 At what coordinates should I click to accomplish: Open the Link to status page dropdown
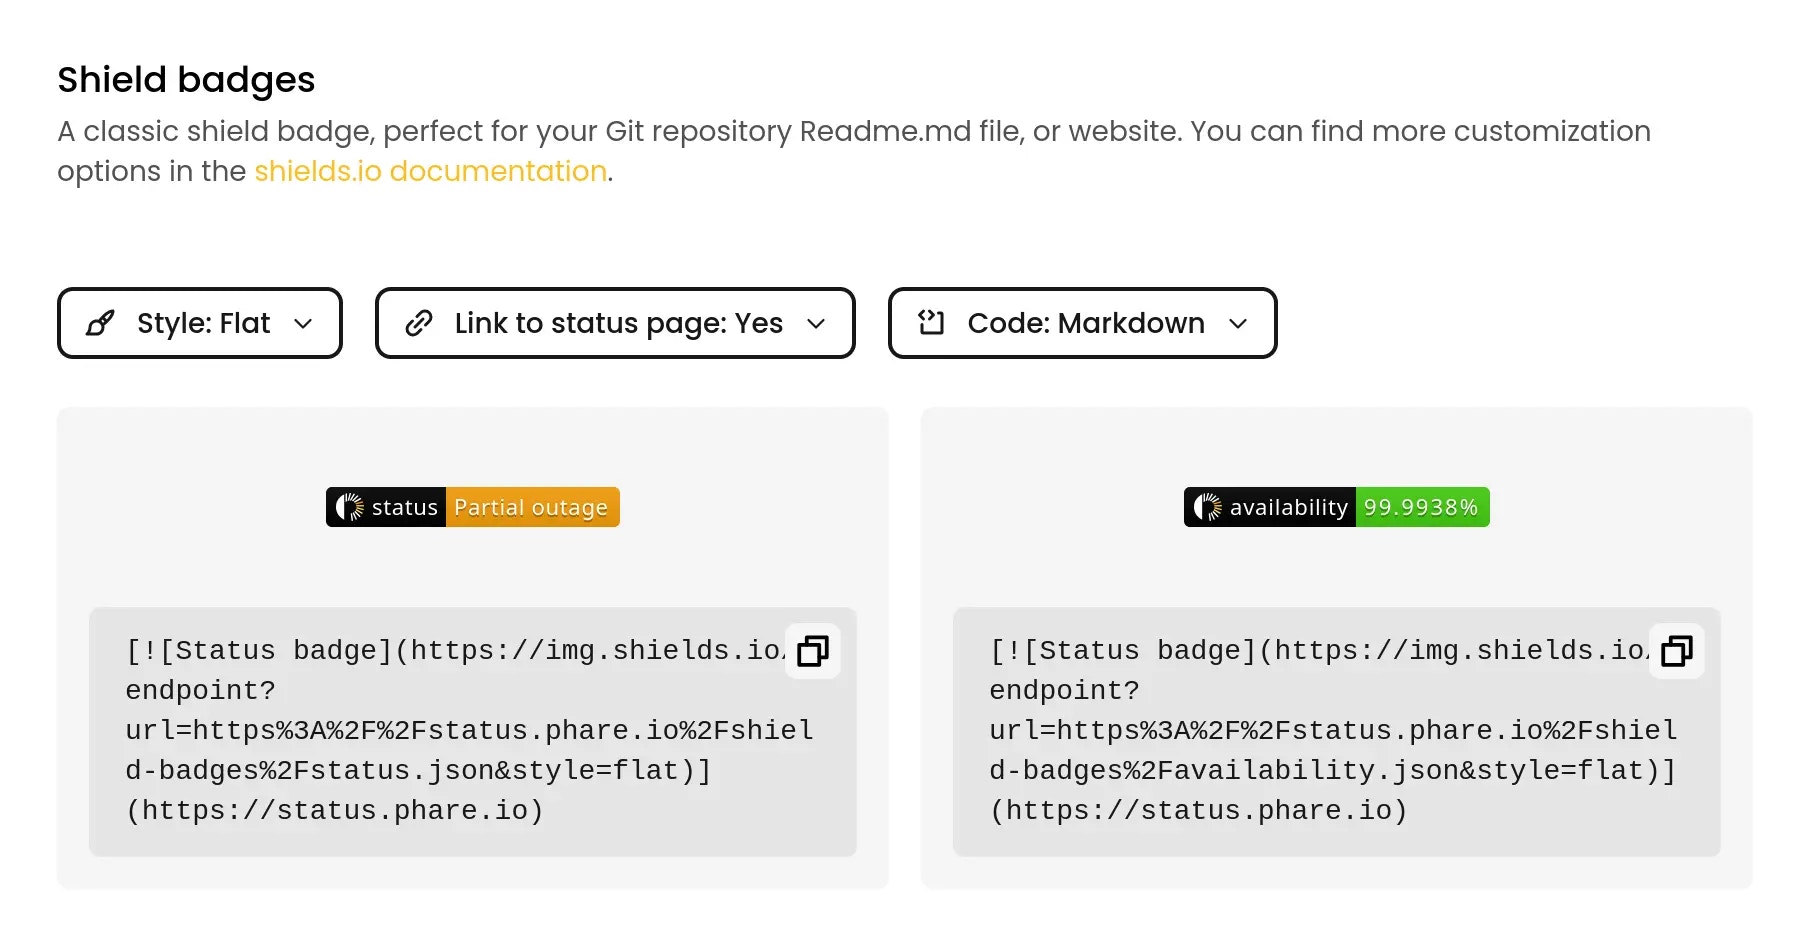coord(615,323)
